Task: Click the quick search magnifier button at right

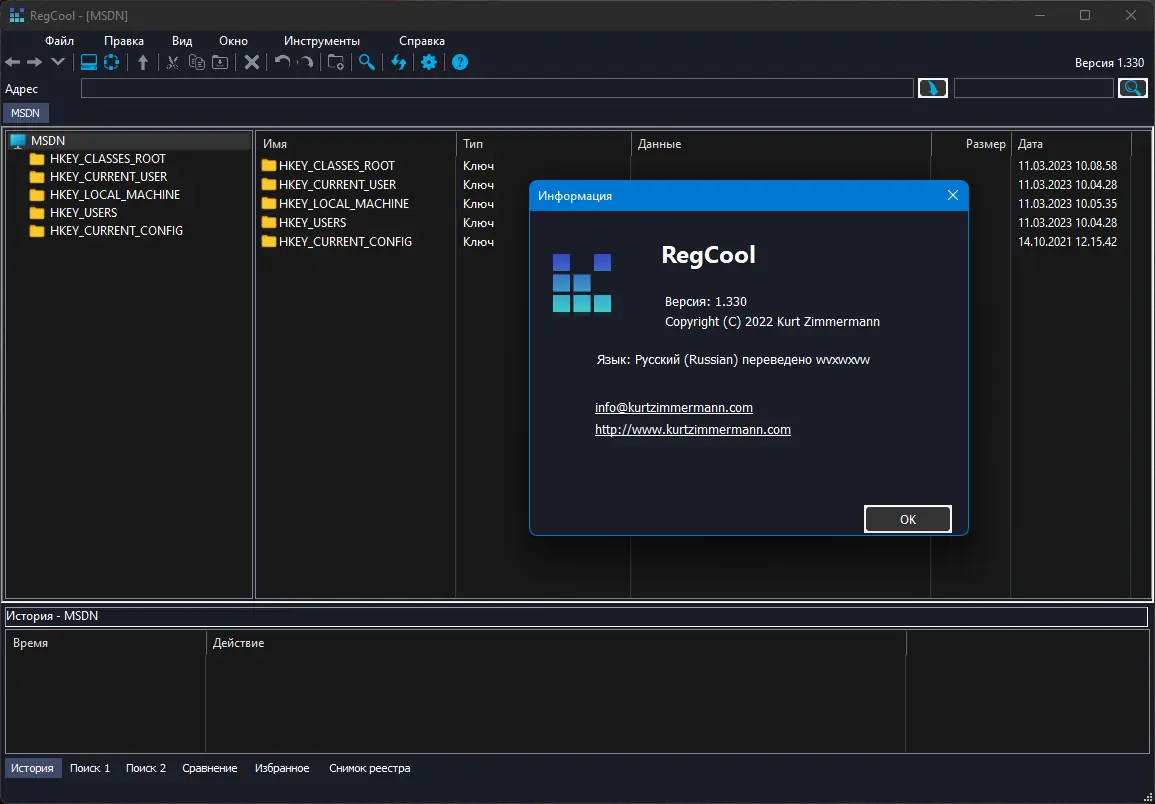Action: pyautogui.click(x=1132, y=88)
